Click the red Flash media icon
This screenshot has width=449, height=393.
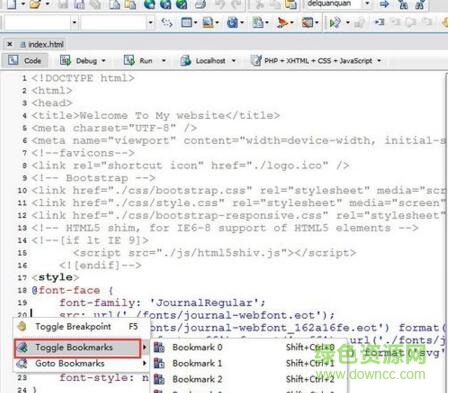pos(282,23)
